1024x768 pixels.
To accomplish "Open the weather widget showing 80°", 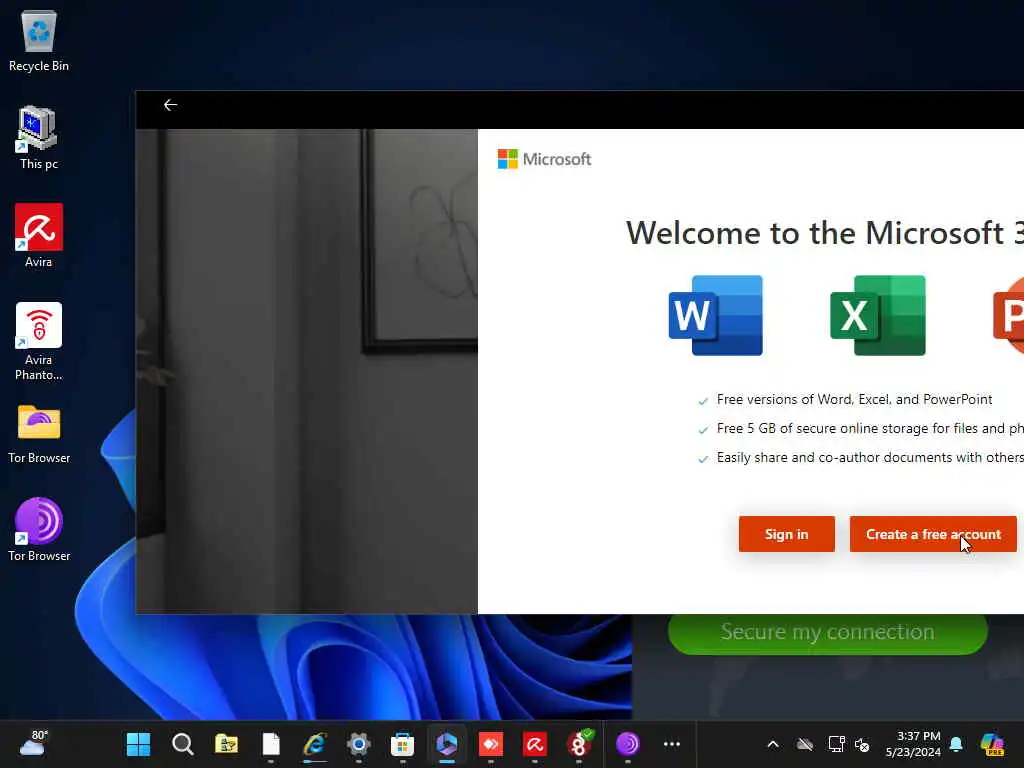I will pos(34,744).
